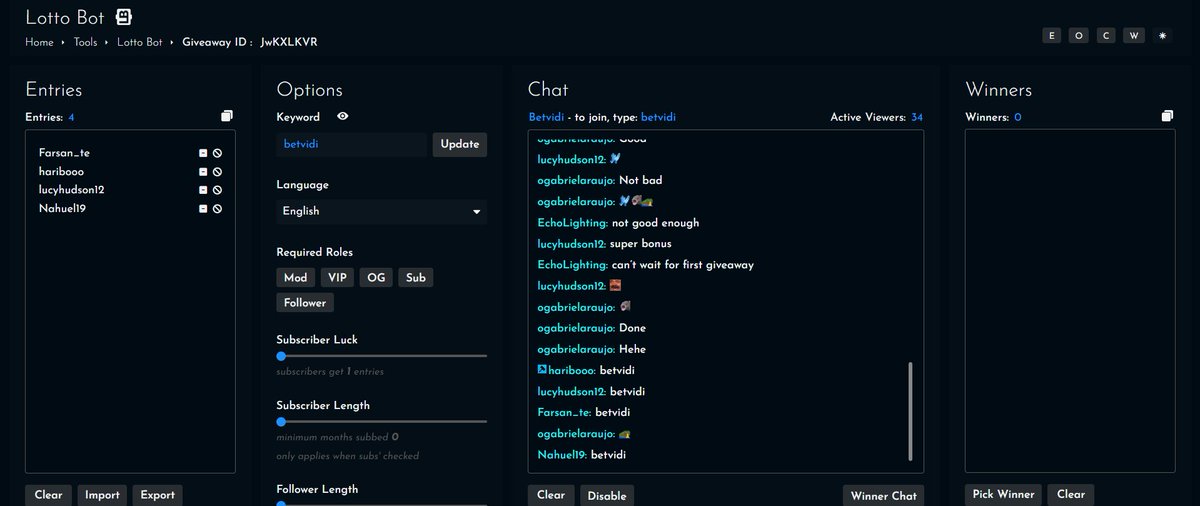Open Winner Chat

[x=883, y=495]
